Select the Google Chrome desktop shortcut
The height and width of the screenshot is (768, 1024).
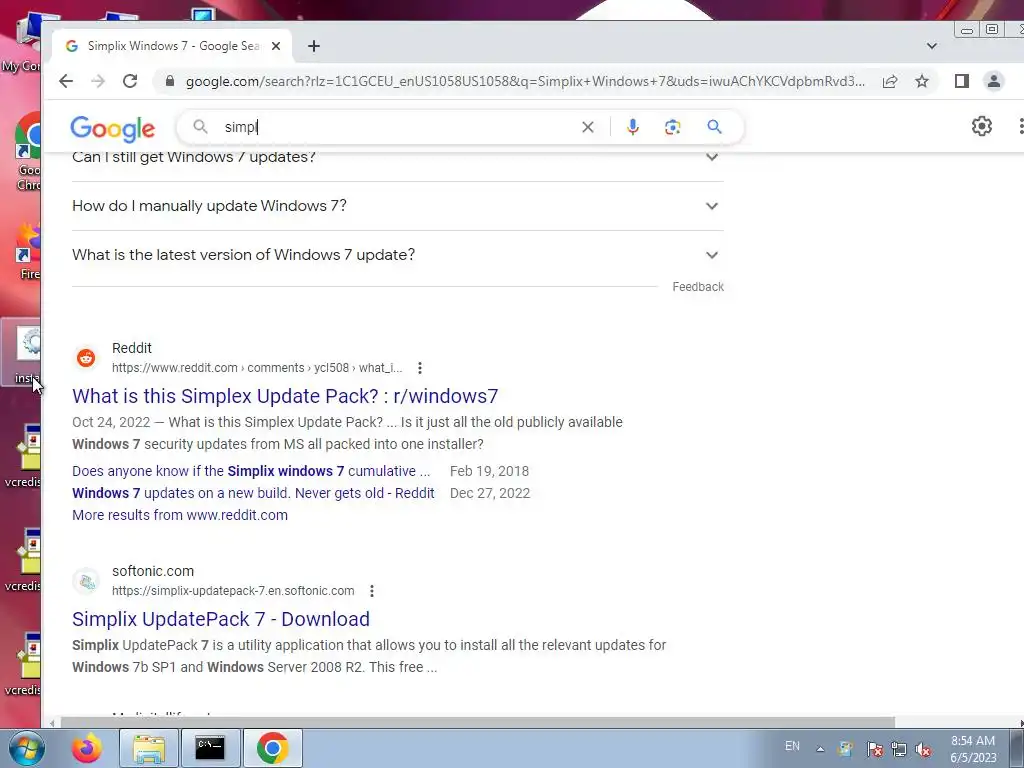pyautogui.click(x=27, y=152)
